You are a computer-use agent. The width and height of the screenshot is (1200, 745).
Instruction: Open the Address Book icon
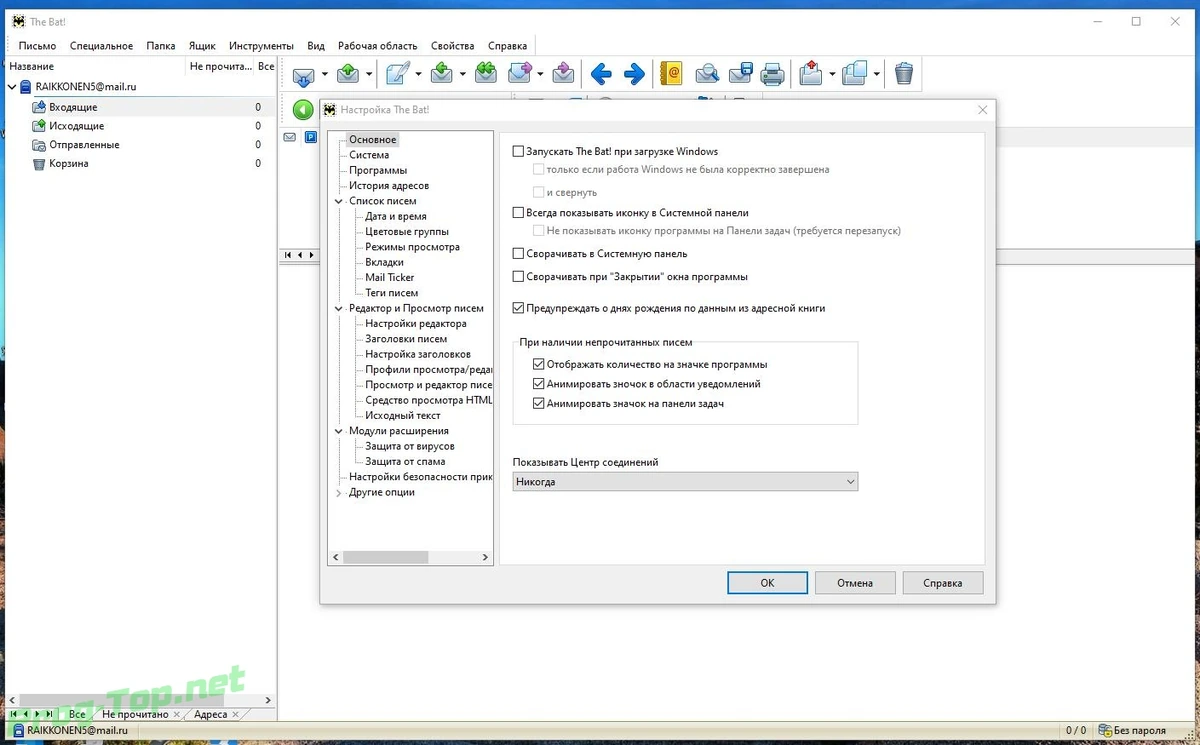[672, 73]
